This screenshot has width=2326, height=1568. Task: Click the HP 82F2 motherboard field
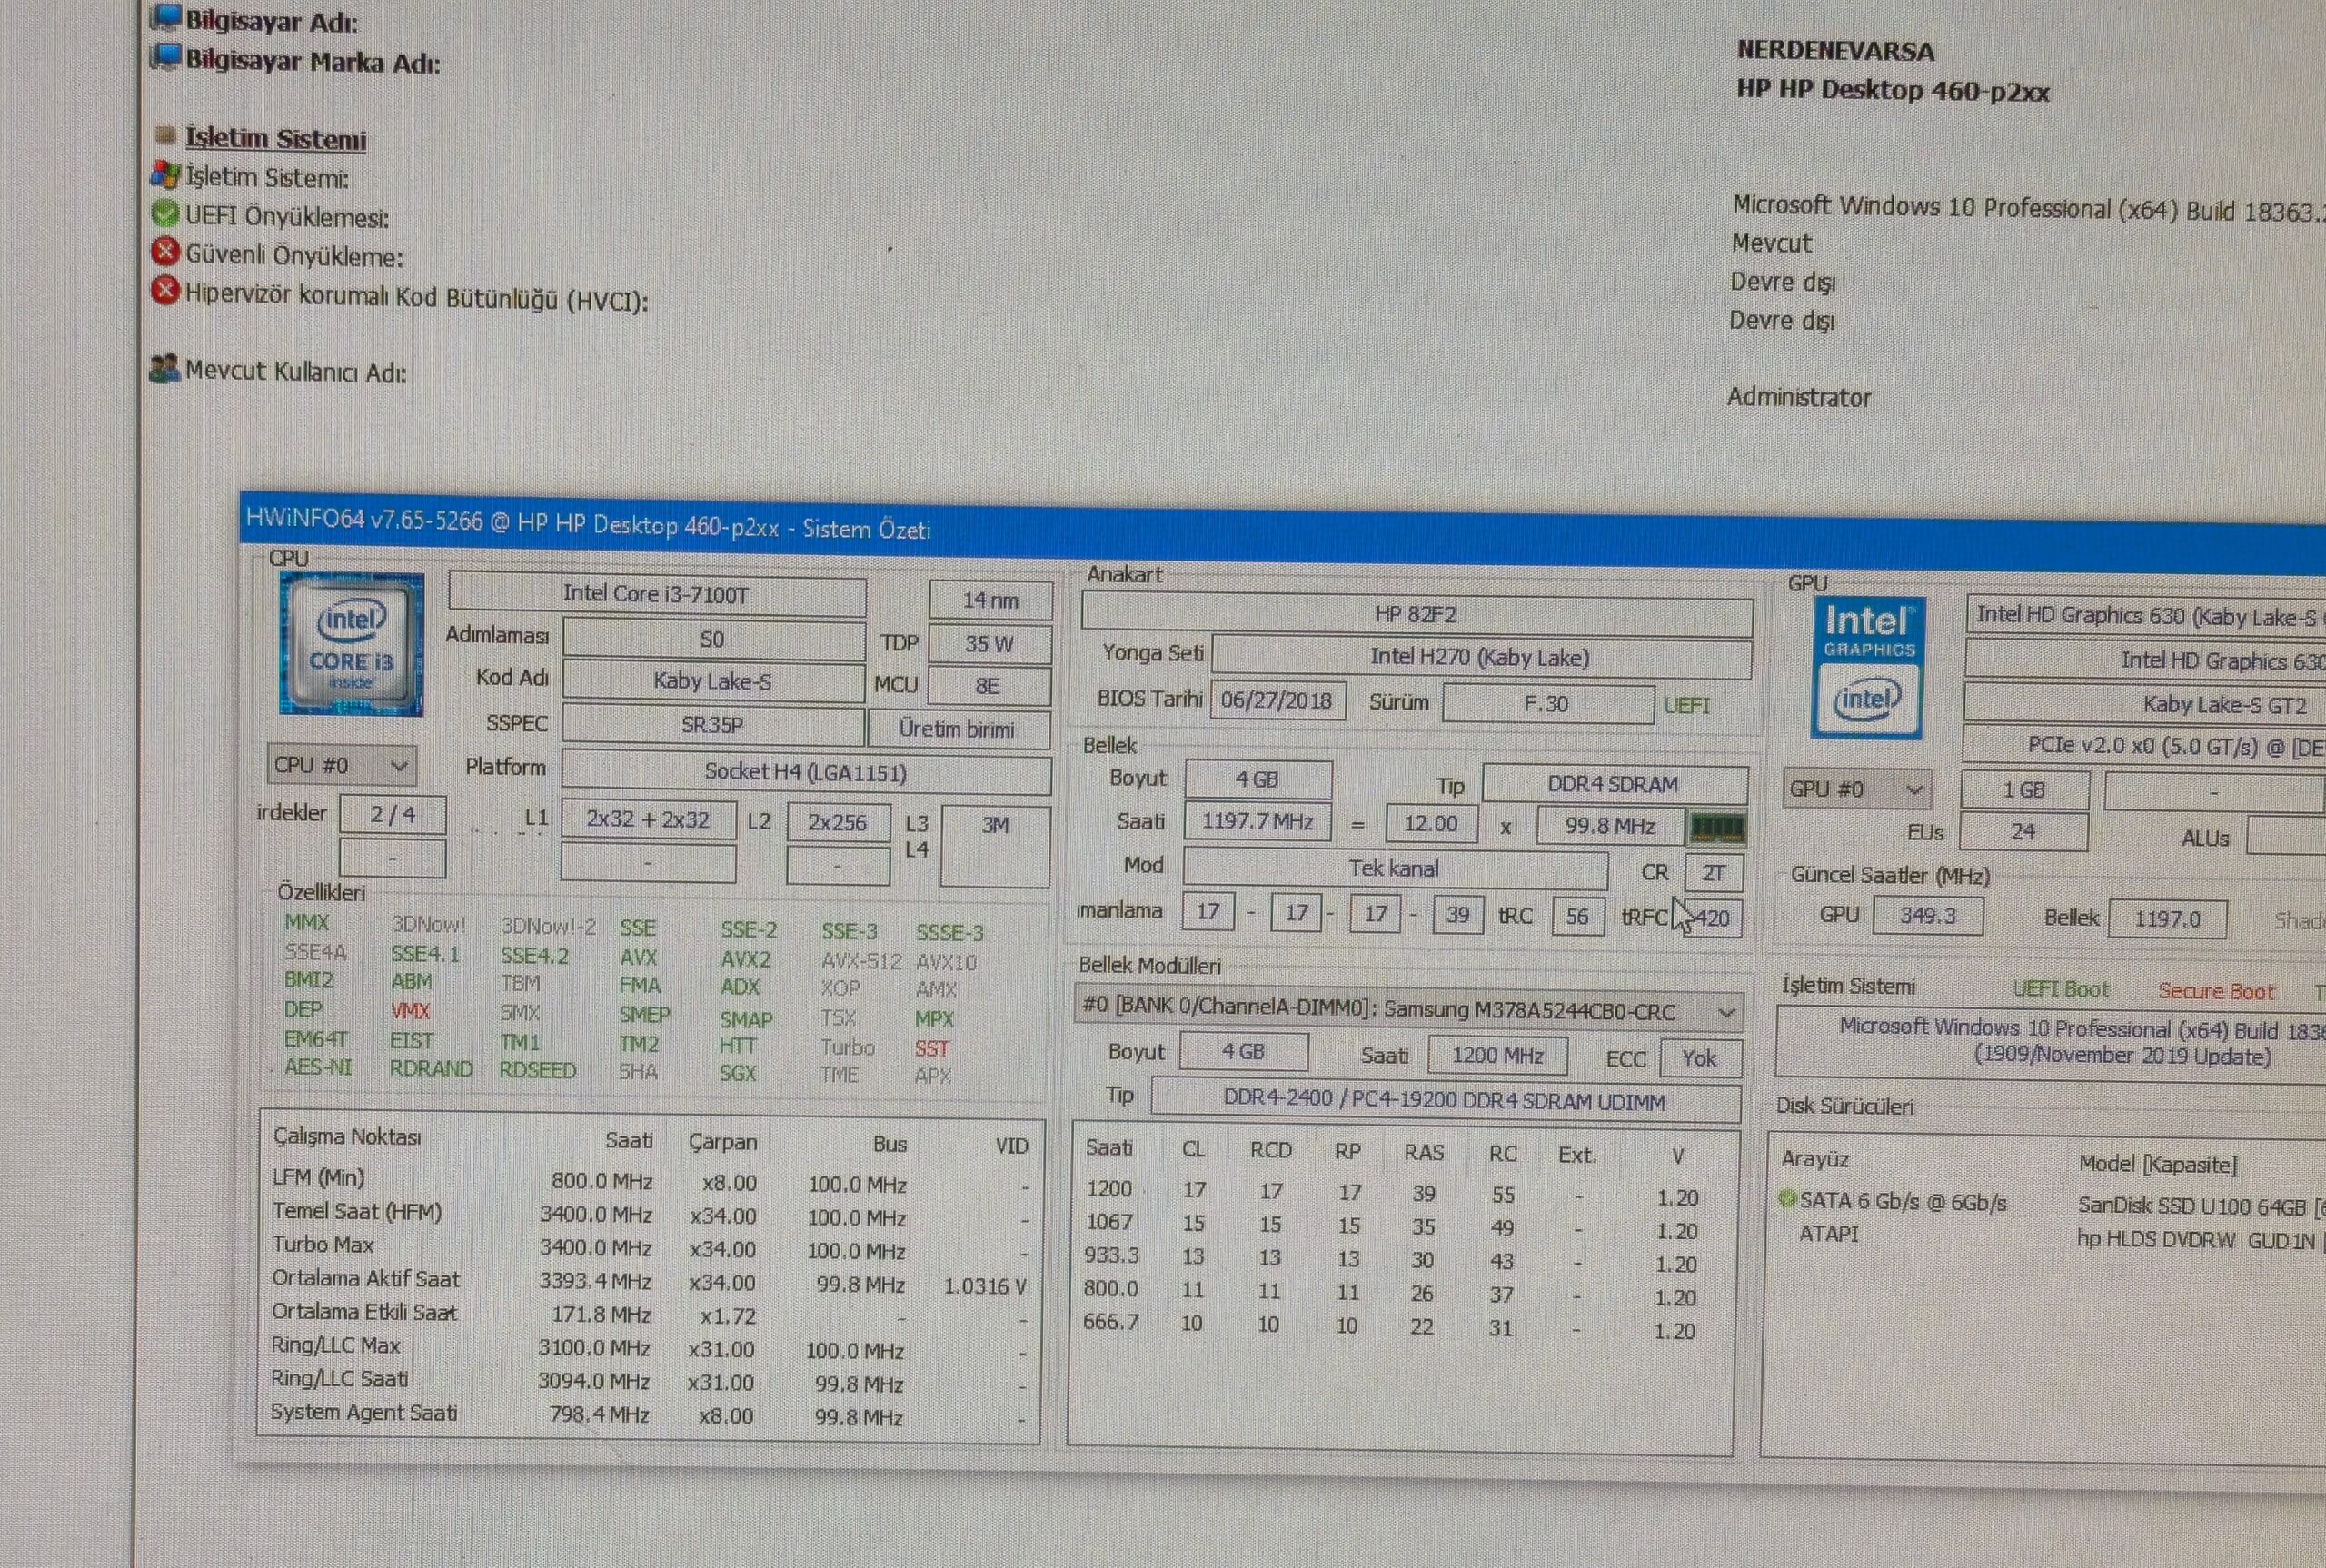click(x=1417, y=615)
